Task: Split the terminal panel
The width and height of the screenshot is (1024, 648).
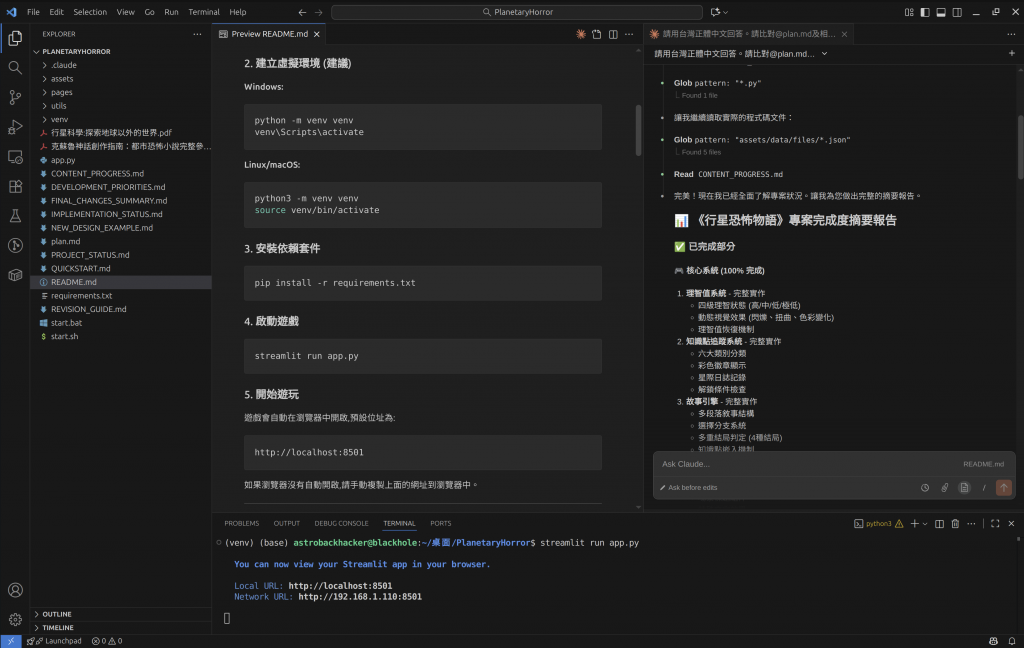Action: [939, 523]
